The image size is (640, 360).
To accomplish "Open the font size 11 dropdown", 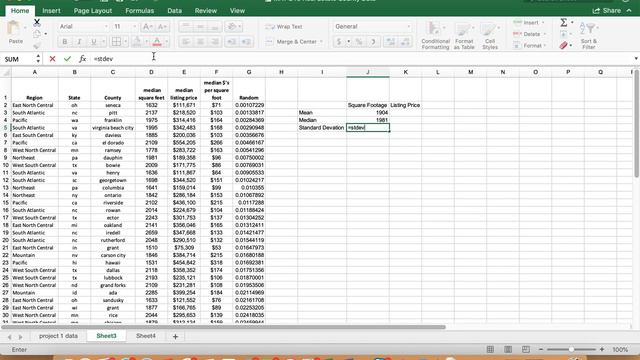I will coord(134,27).
